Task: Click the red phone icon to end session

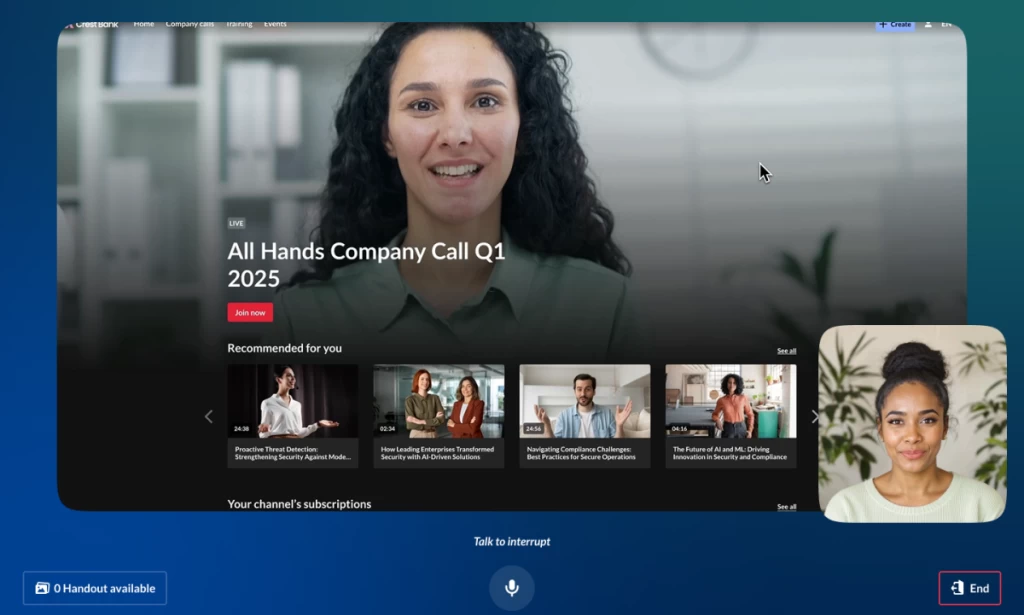Action: tap(957, 587)
